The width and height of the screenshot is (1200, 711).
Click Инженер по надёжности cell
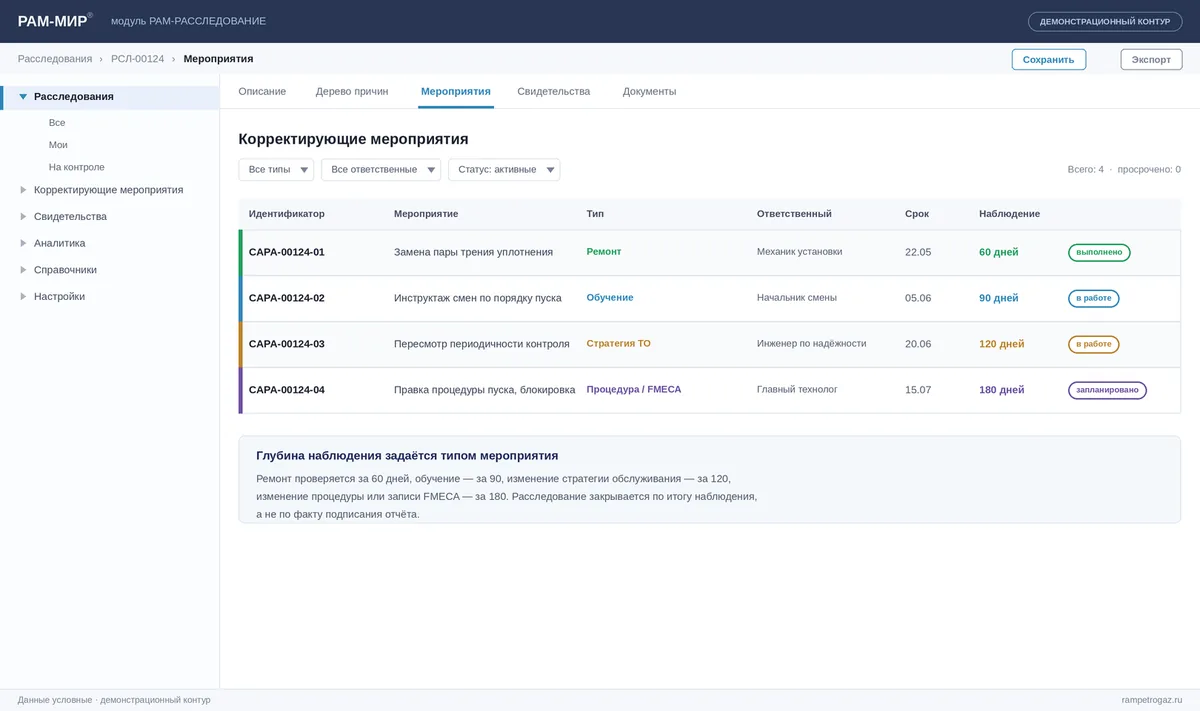812,344
